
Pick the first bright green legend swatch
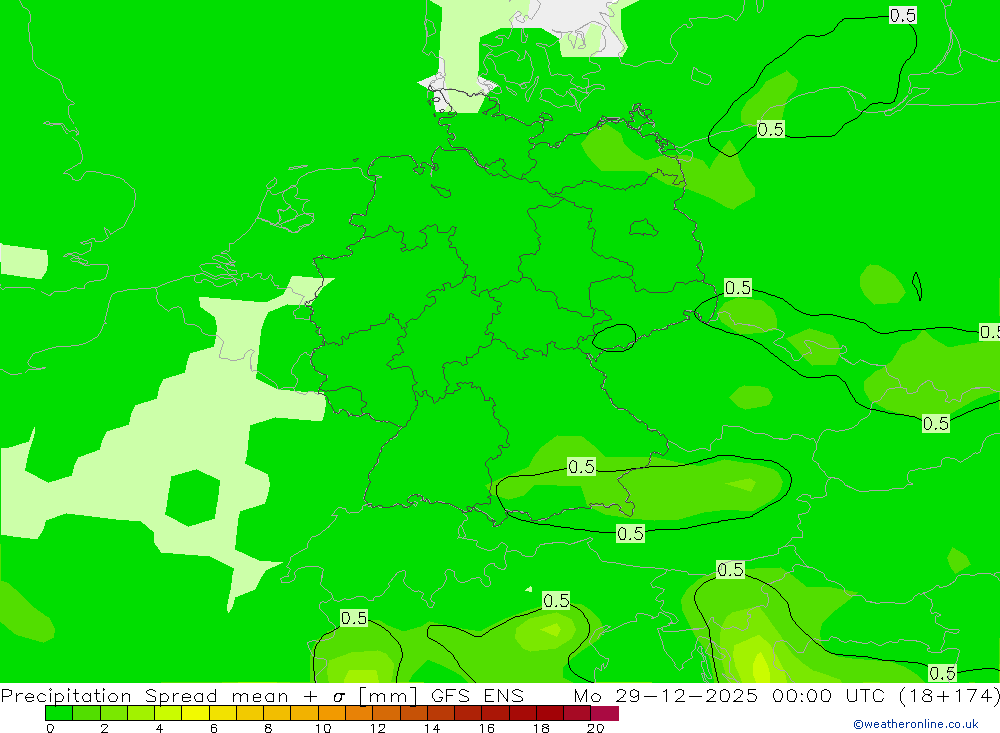click(59, 713)
